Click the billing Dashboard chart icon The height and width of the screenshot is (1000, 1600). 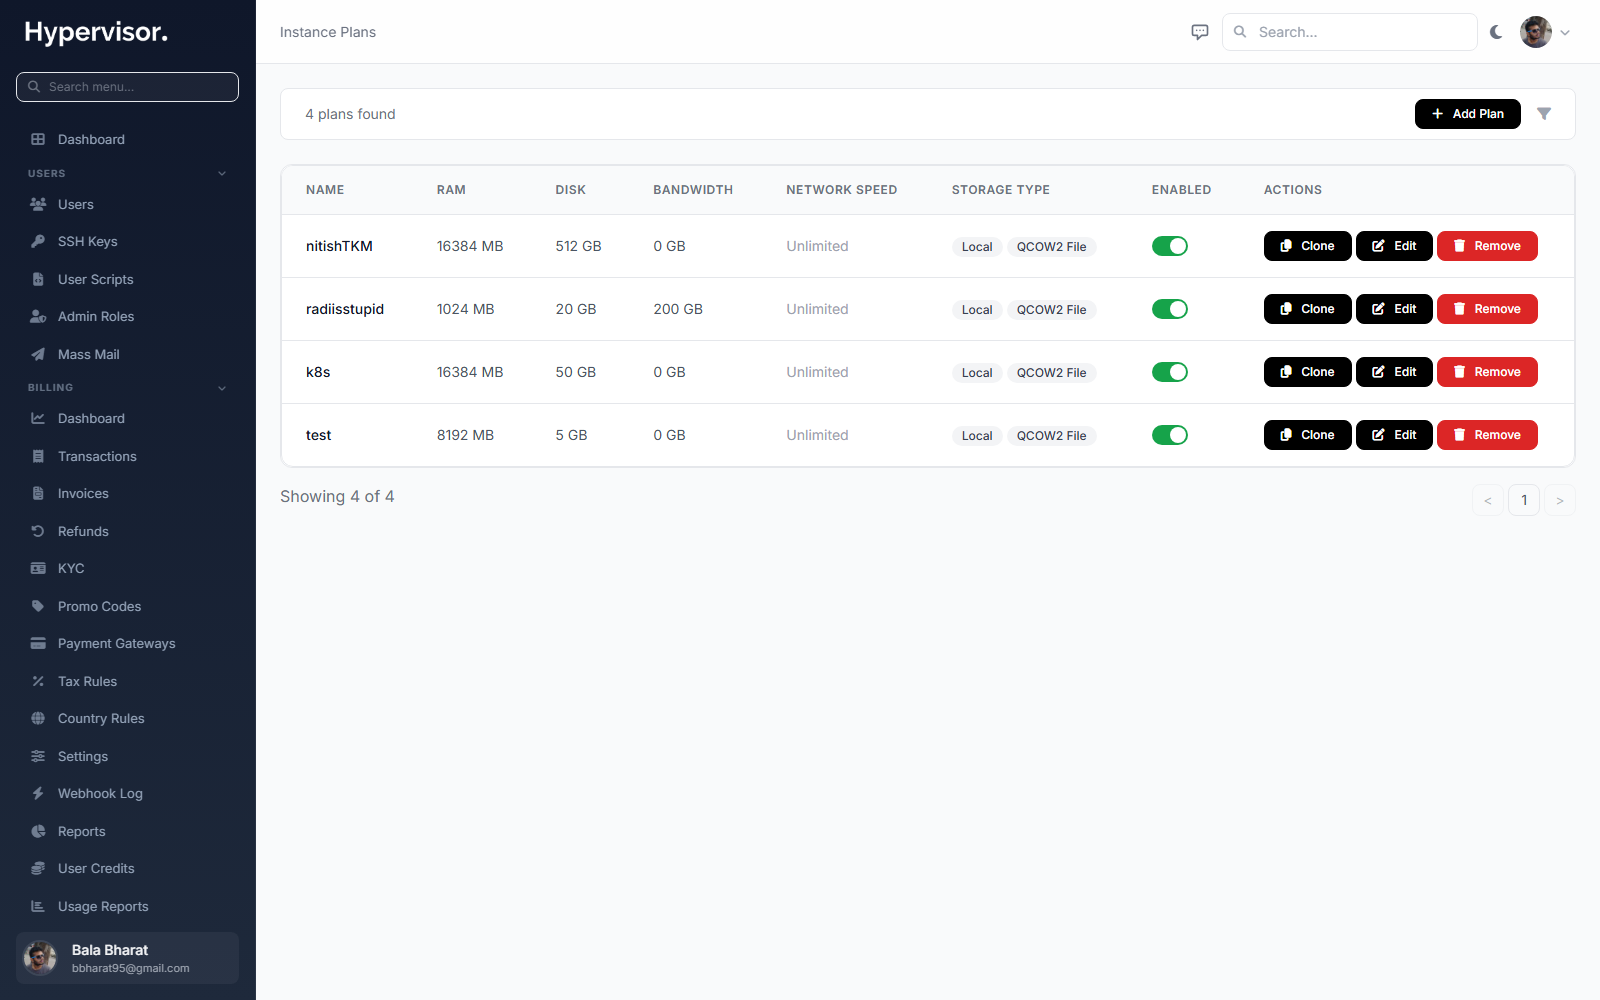tap(38, 418)
